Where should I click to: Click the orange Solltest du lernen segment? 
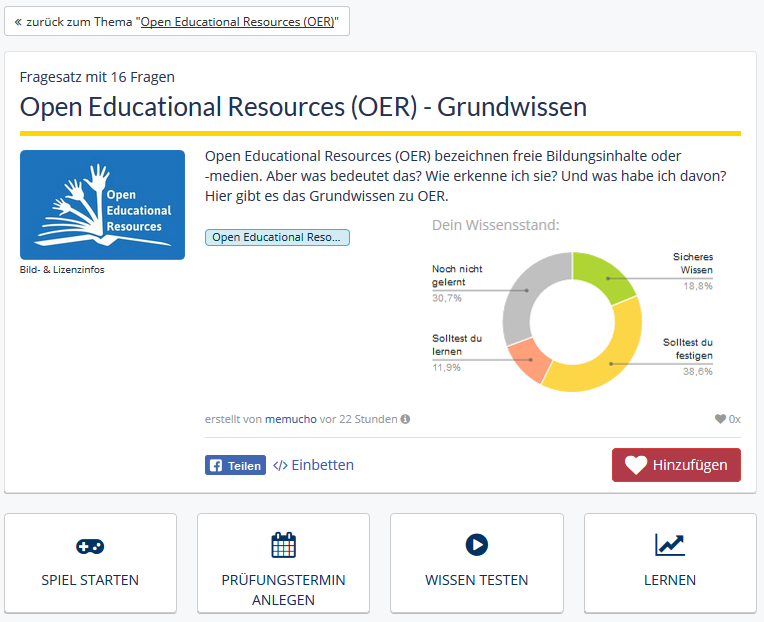coord(531,359)
